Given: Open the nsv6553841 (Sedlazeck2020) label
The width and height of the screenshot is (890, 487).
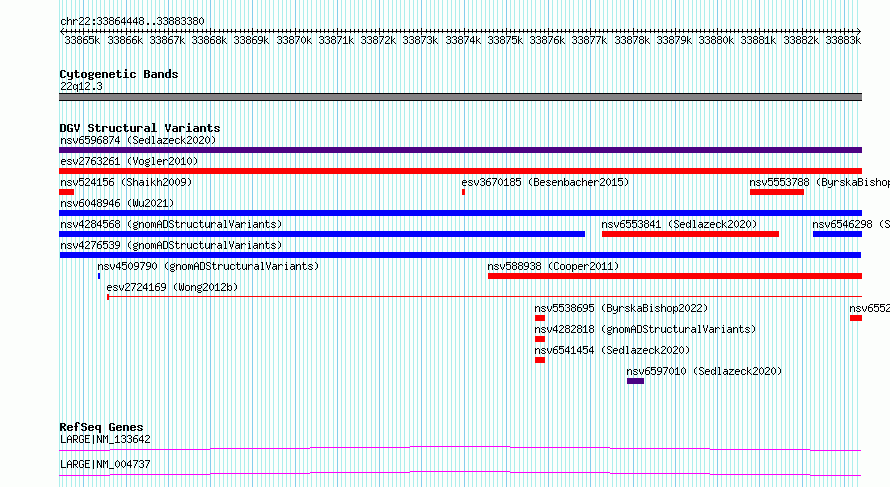Looking at the screenshot, I should [679, 224].
